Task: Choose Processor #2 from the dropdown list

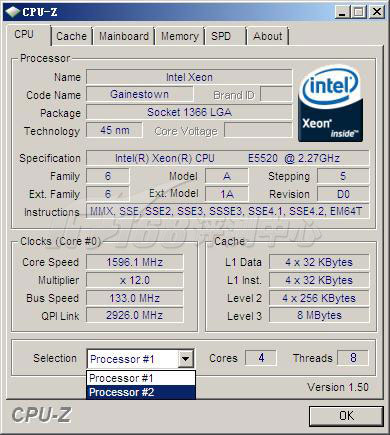Action: pyautogui.click(x=141, y=392)
